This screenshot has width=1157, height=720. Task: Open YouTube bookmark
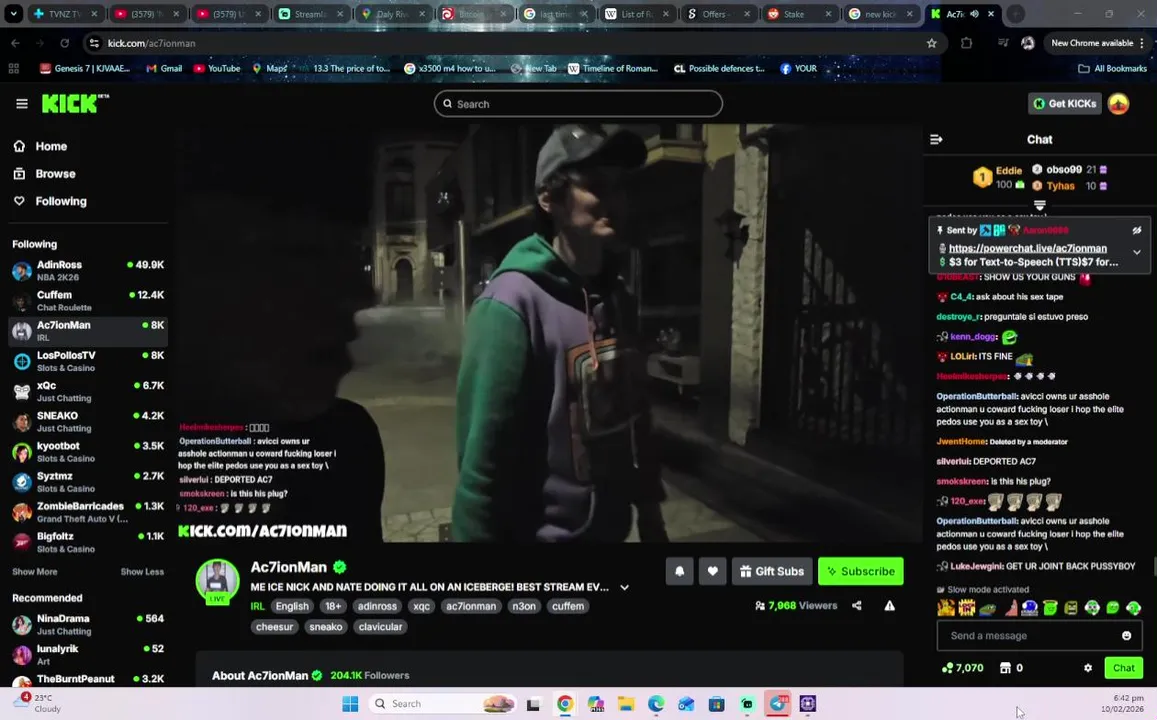217,69
